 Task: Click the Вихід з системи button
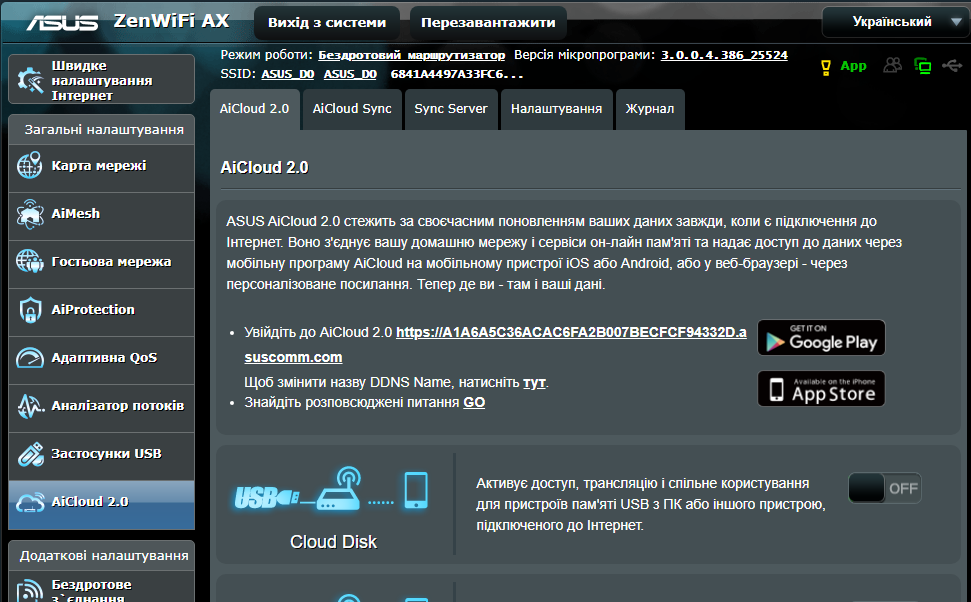[327, 23]
